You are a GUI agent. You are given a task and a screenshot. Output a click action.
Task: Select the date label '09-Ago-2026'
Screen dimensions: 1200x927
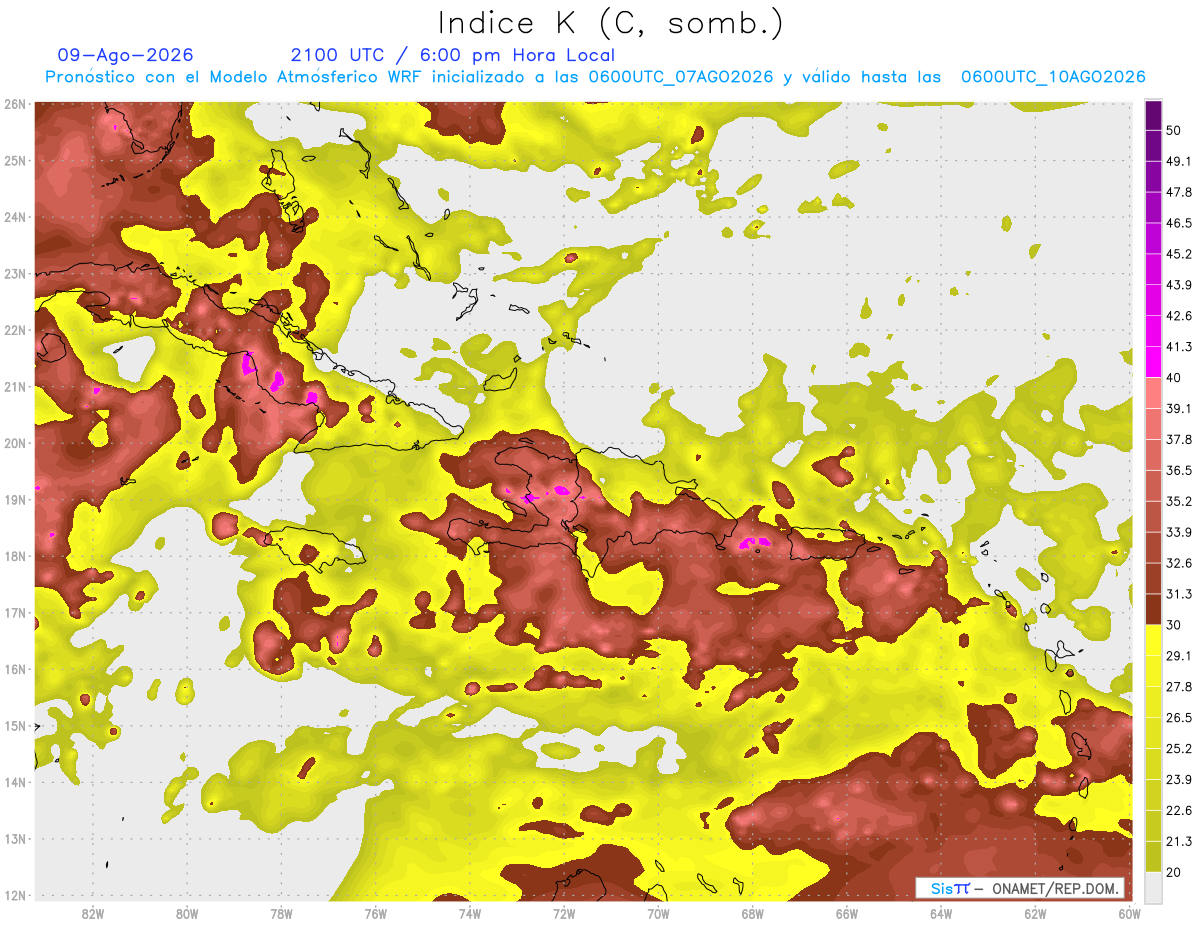point(125,55)
